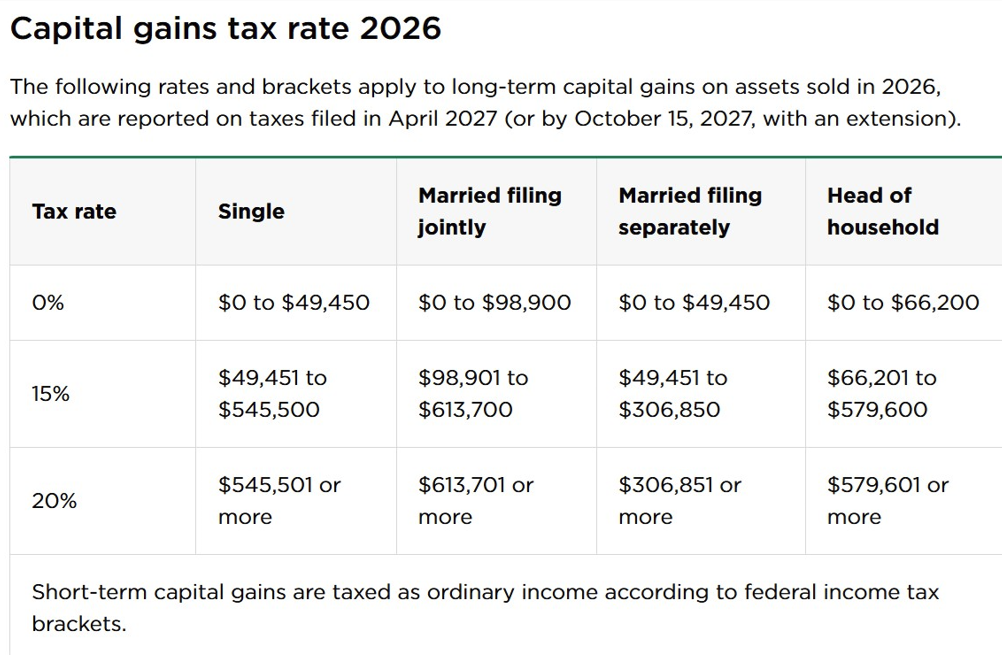
Task: Click the "$49,451 to $306,850" cell
Action: click(673, 394)
